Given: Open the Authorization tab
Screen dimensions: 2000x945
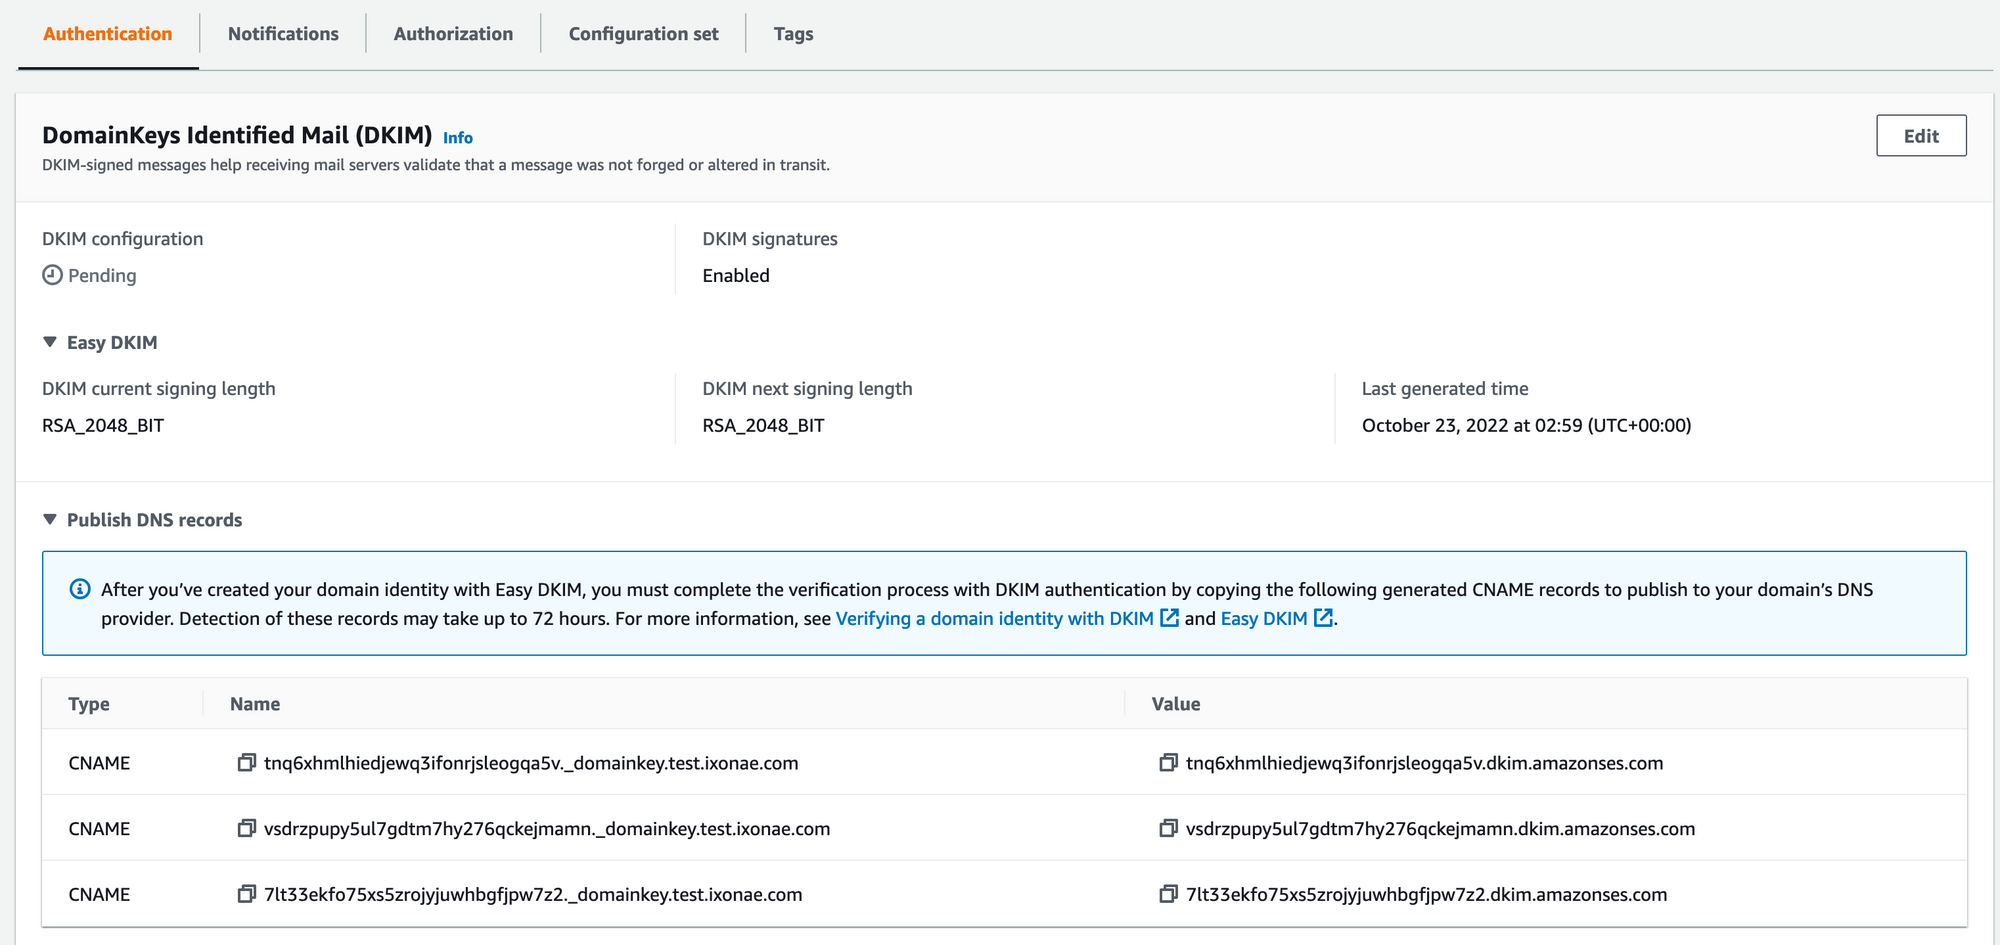Looking at the screenshot, I should tap(453, 33).
